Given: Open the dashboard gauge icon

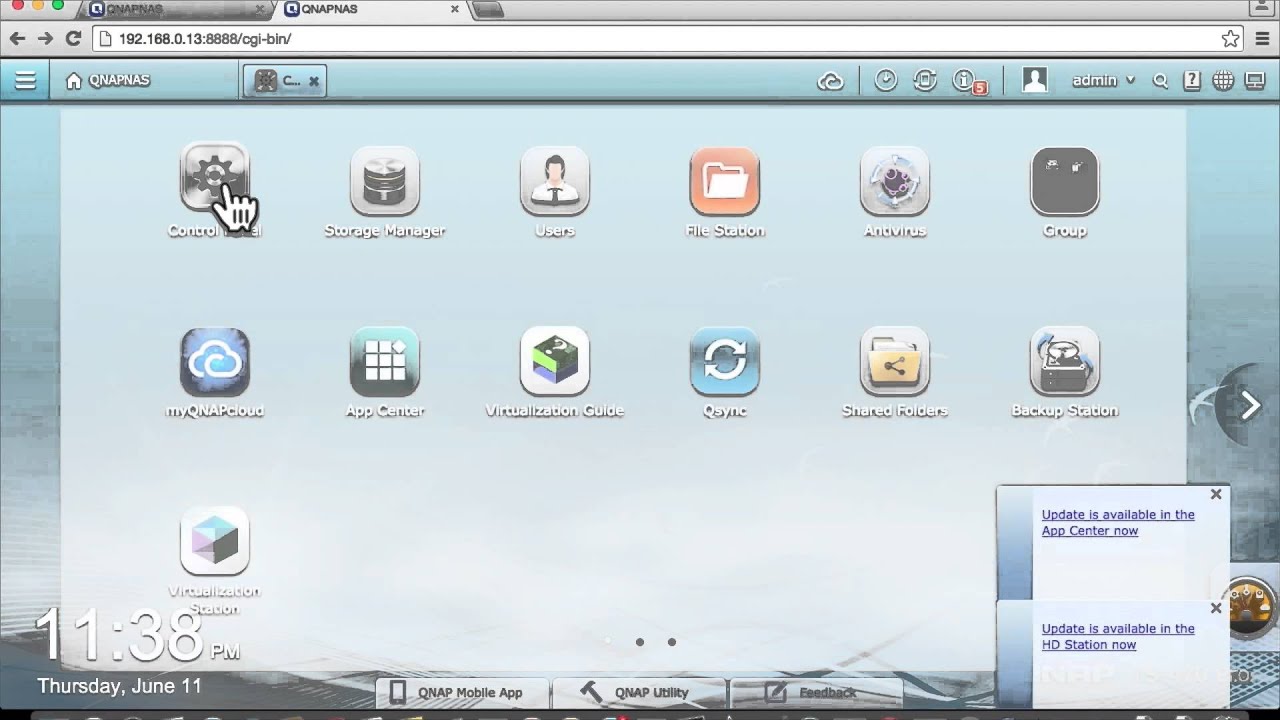Looking at the screenshot, I should [1249, 606].
